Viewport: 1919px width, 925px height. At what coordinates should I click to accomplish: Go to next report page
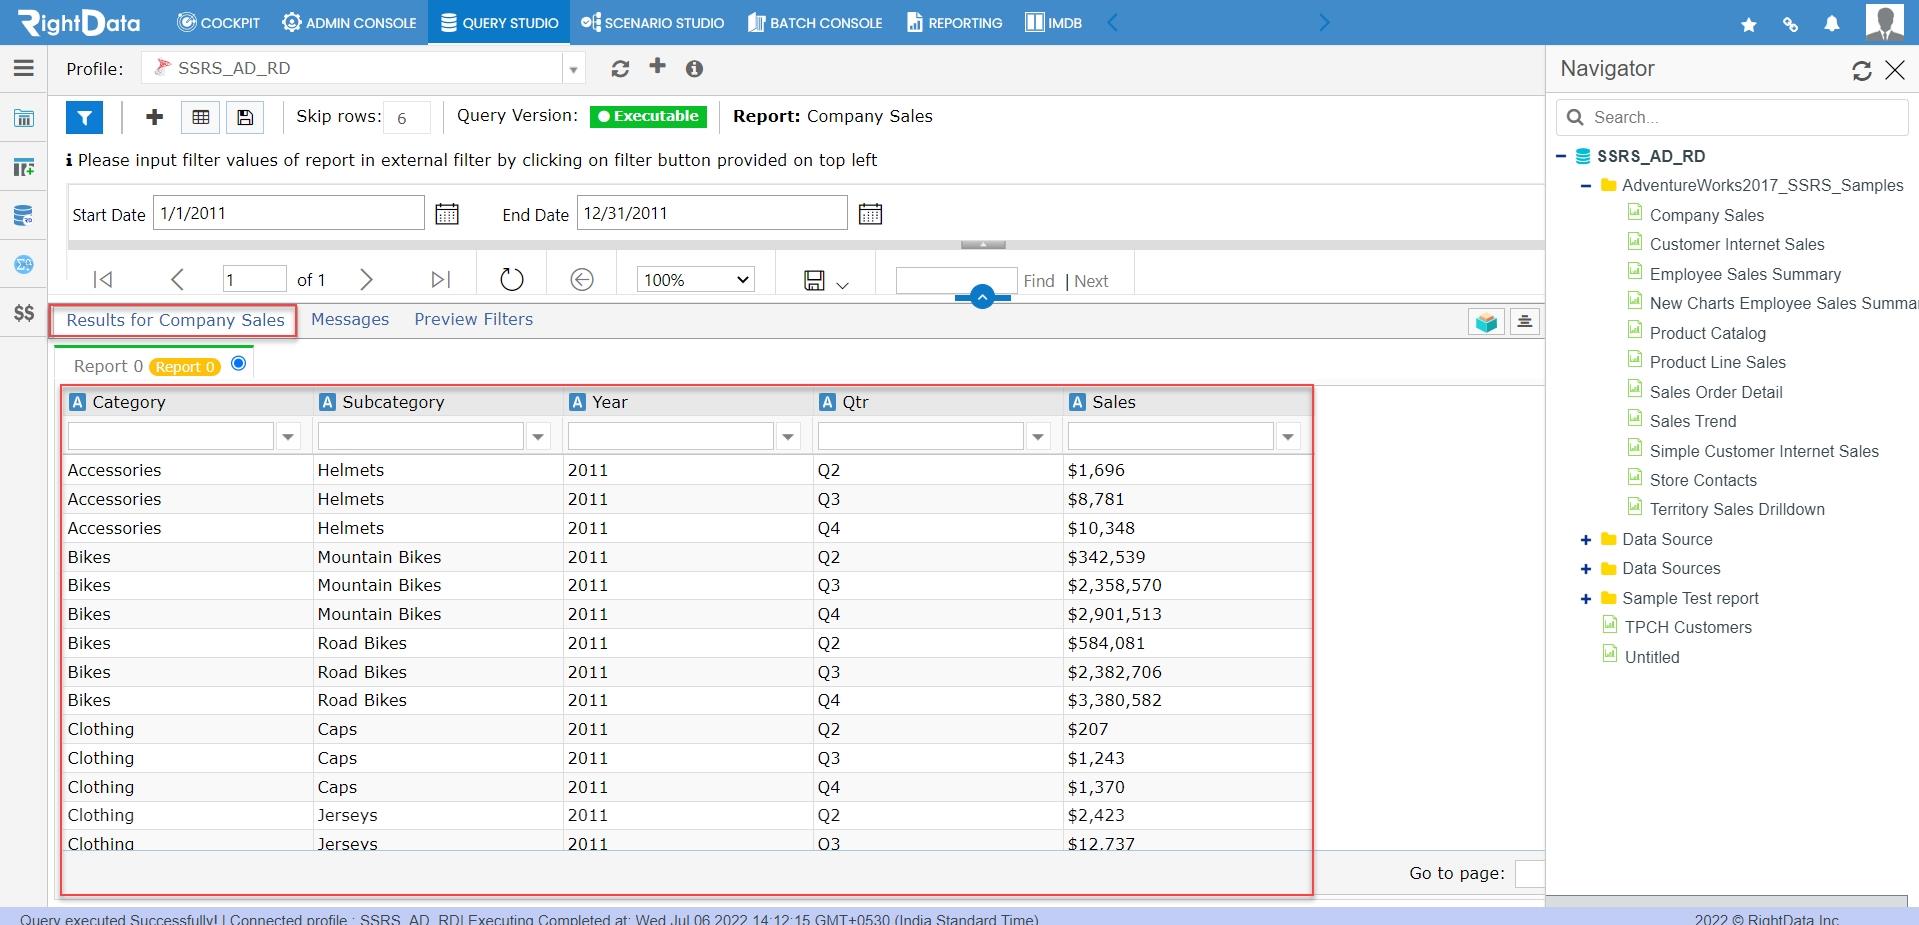click(366, 280)
